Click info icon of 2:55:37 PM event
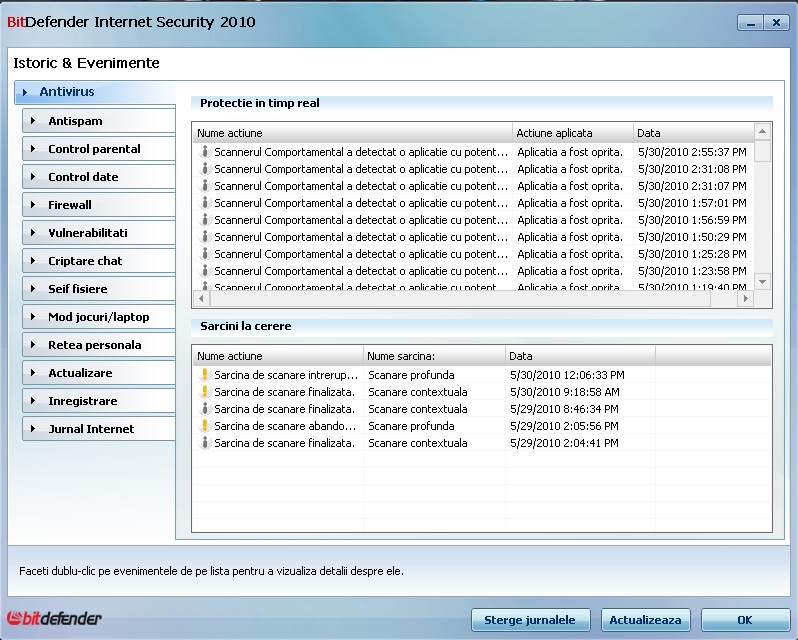 coord(205,152)
